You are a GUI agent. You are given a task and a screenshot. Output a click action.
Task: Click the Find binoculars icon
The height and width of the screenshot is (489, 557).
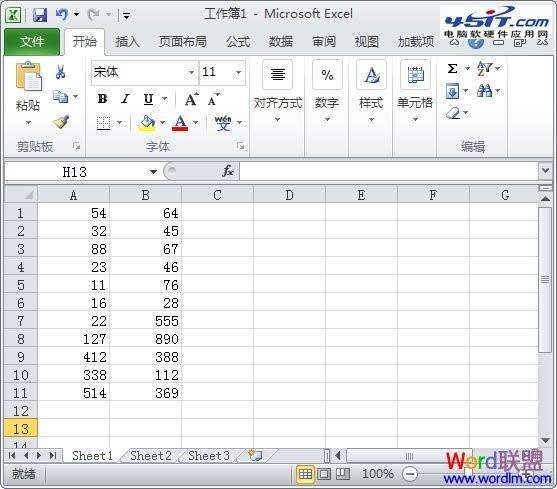pos(484,91)
